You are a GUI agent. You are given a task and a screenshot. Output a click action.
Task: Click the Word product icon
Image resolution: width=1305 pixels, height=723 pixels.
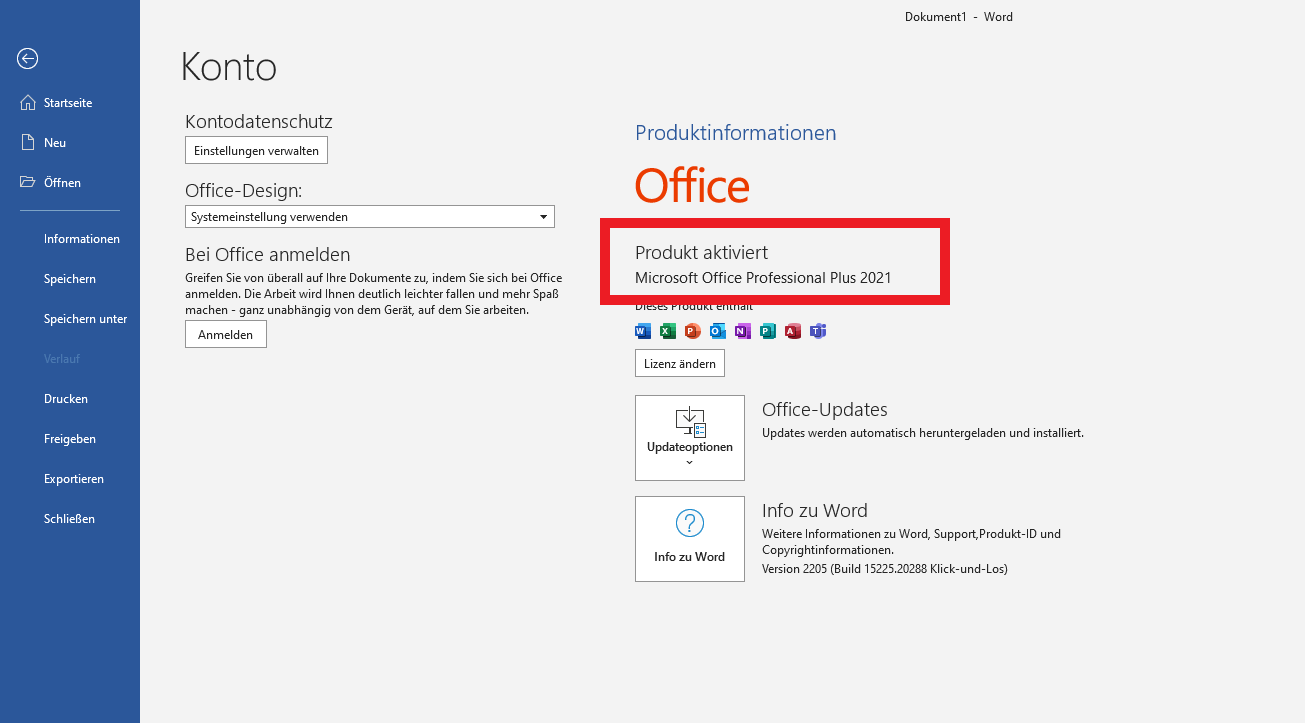tap(643, 331)
